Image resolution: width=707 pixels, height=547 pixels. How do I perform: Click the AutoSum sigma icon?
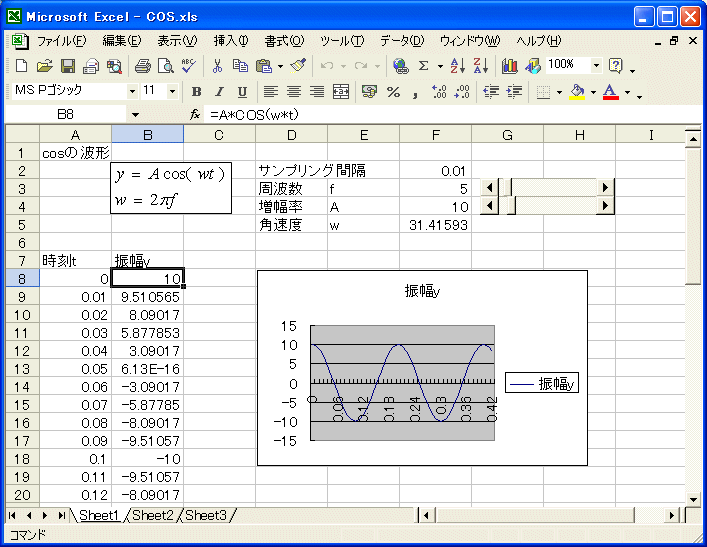pyautogui.click(x=423, y=66)
